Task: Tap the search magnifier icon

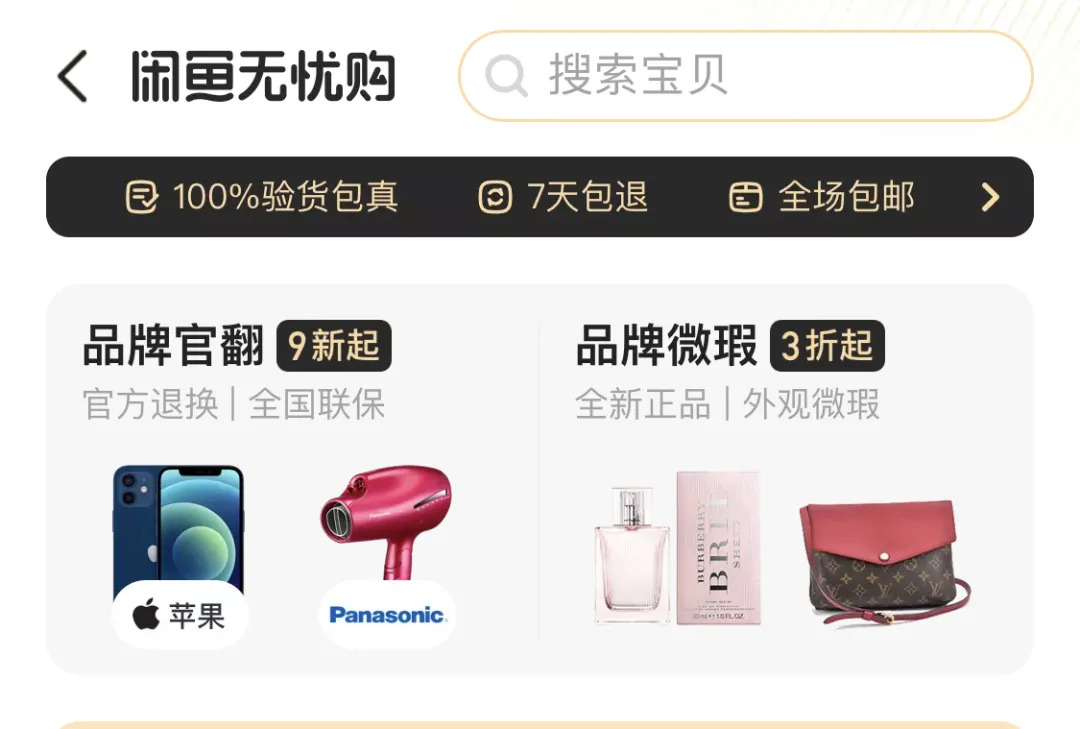Action: pos(506,76)
